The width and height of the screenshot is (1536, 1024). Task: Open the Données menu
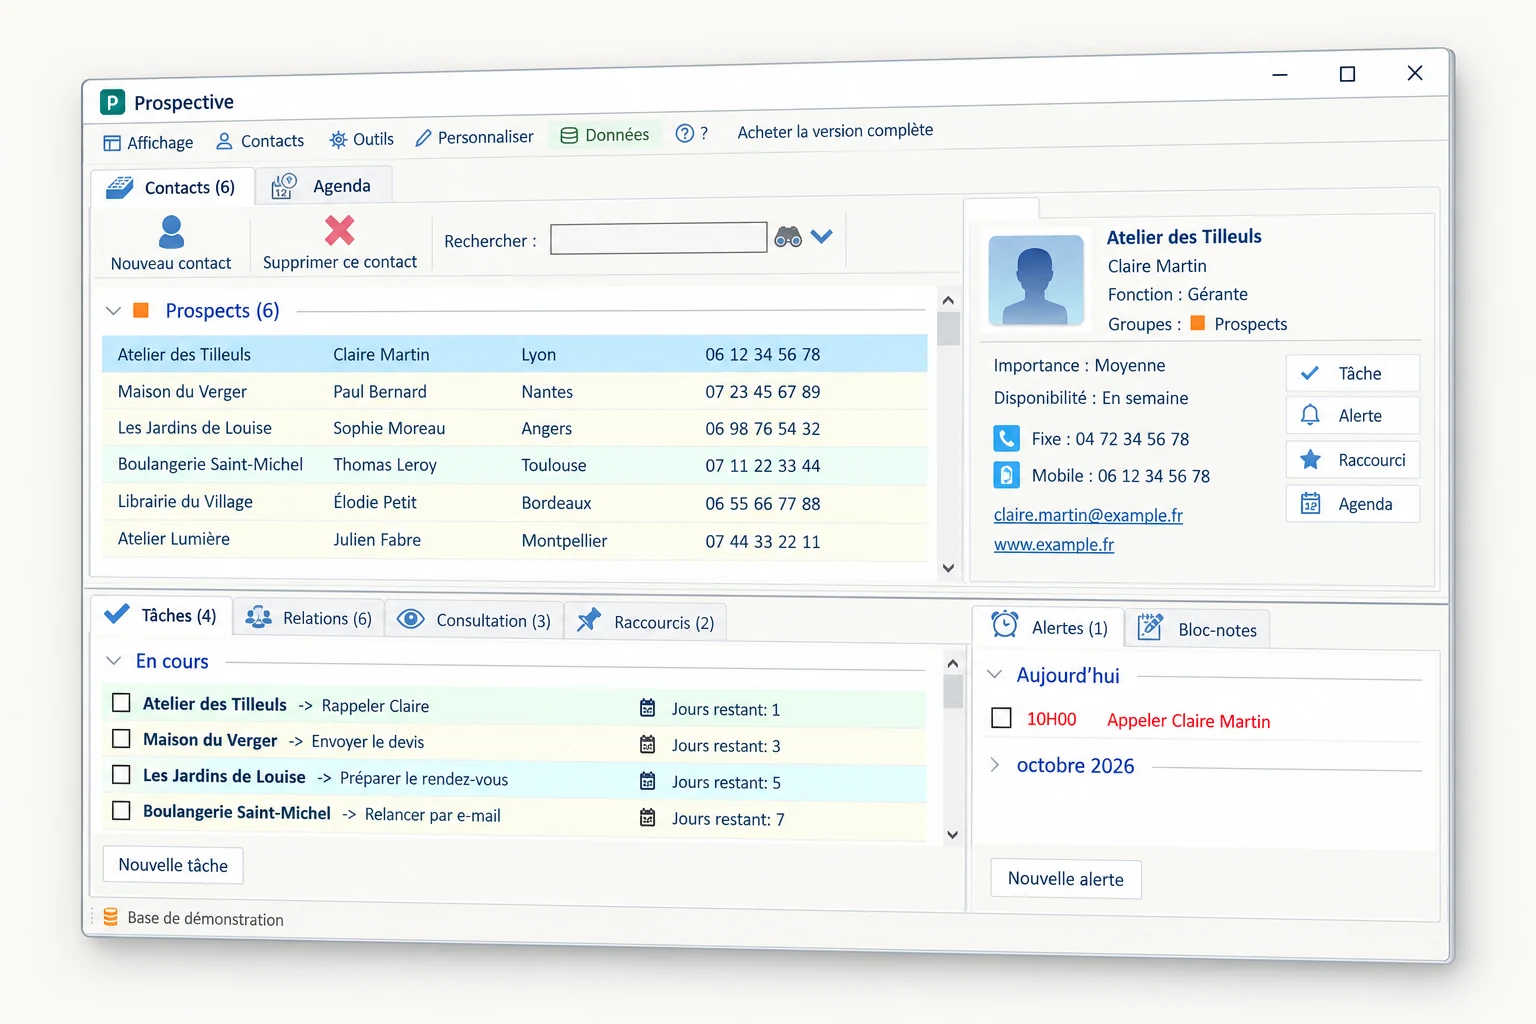pos(605,135)
